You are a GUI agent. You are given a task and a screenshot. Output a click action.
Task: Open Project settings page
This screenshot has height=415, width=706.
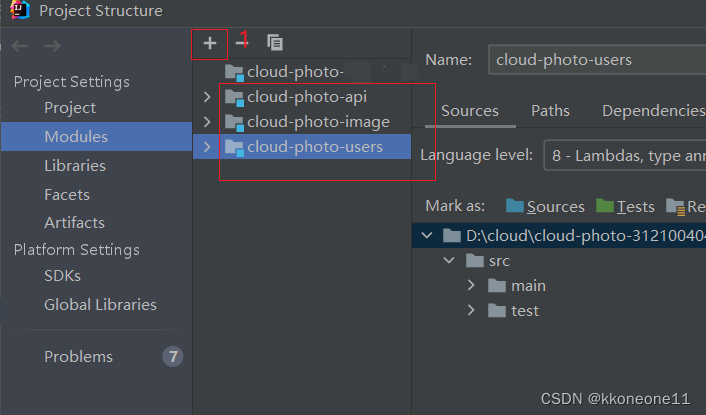pyautogui.click(x=70, y=108)
